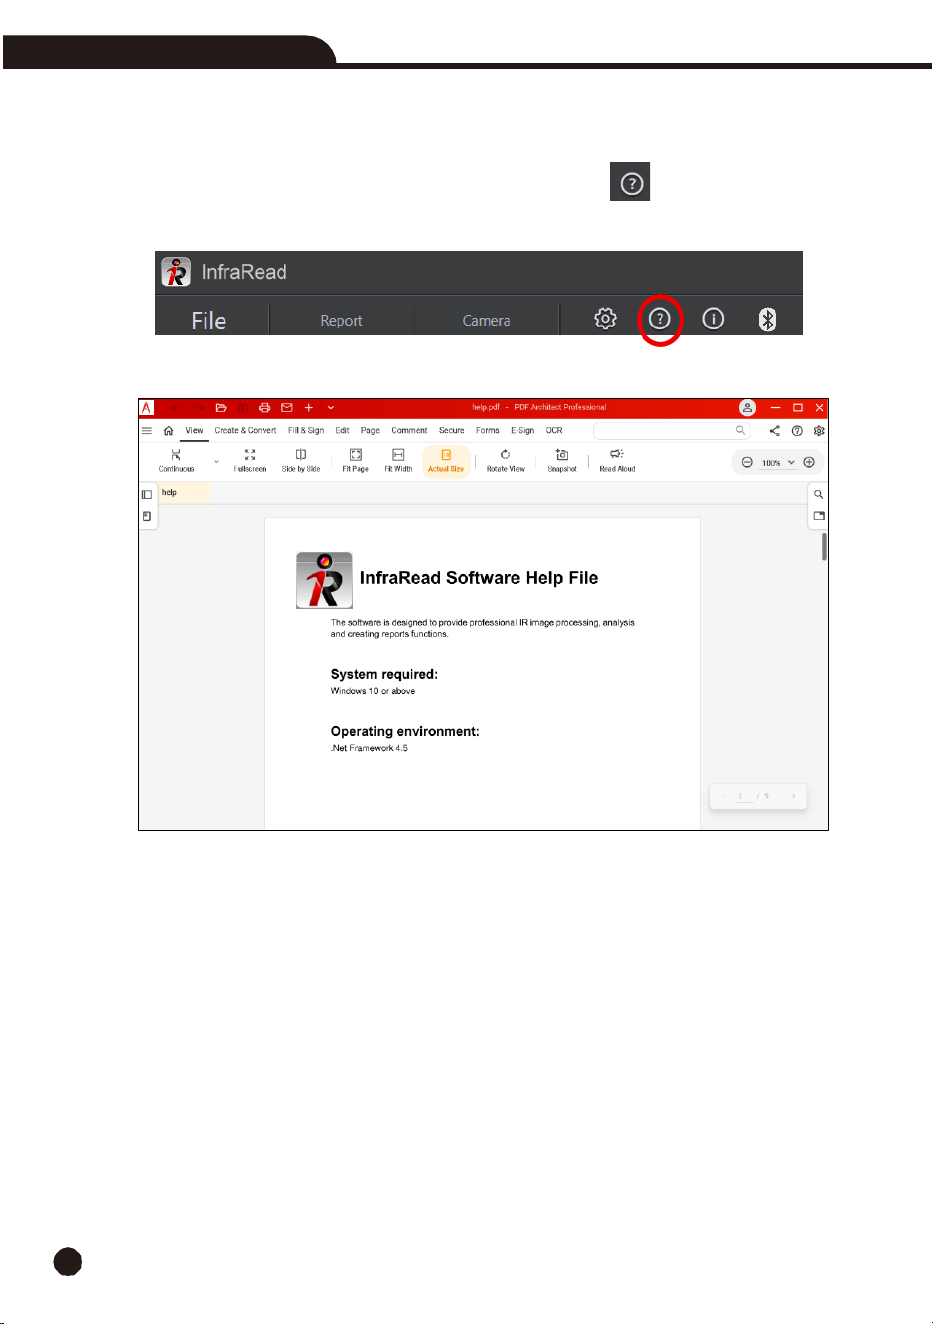Click the email envelope icon in title bar

(x=286, y=407)
